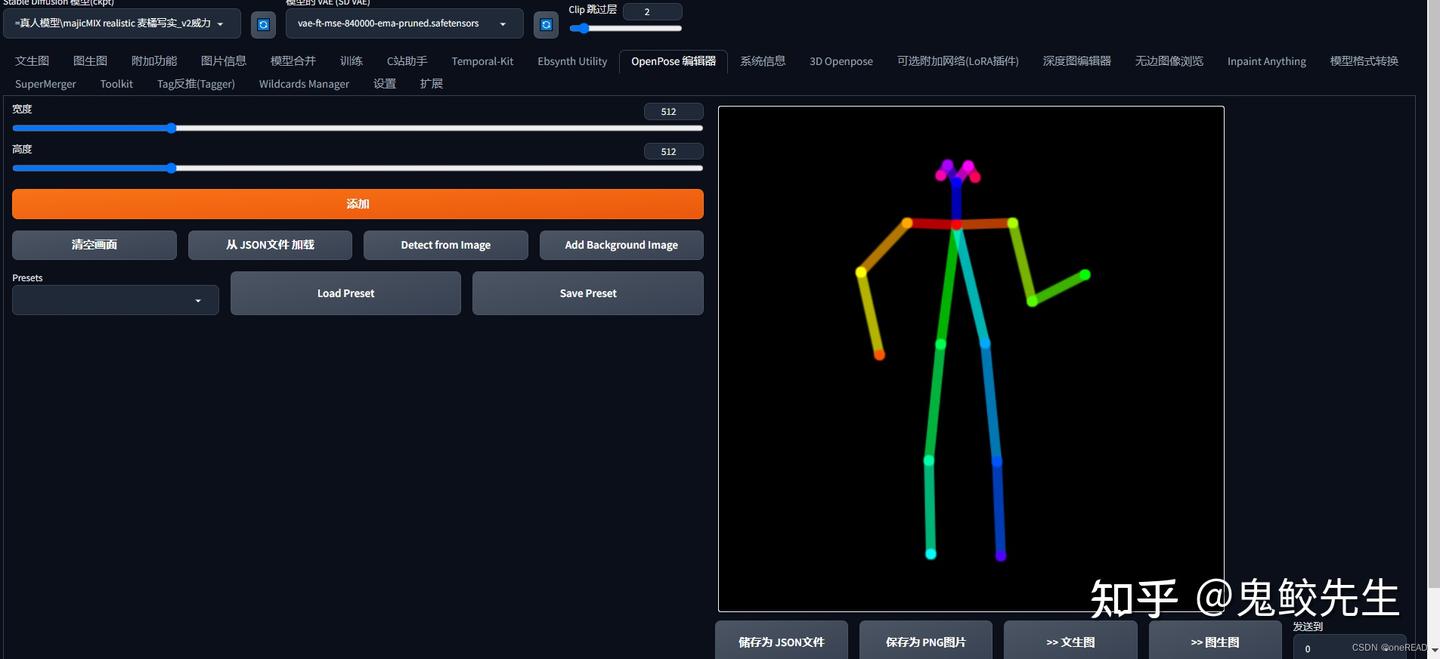
Task: Open the 训练 tab
Action: coord(351,61)
